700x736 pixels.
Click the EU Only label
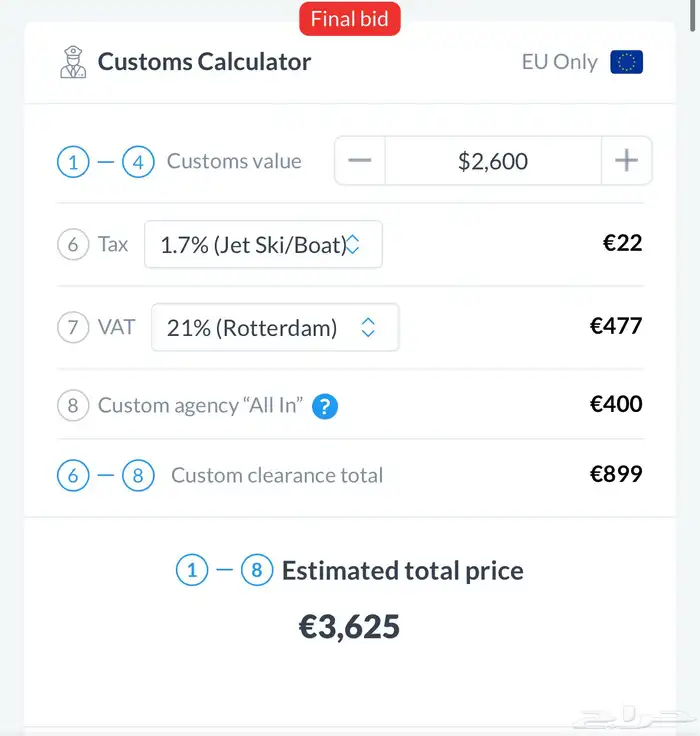[559, 62]
